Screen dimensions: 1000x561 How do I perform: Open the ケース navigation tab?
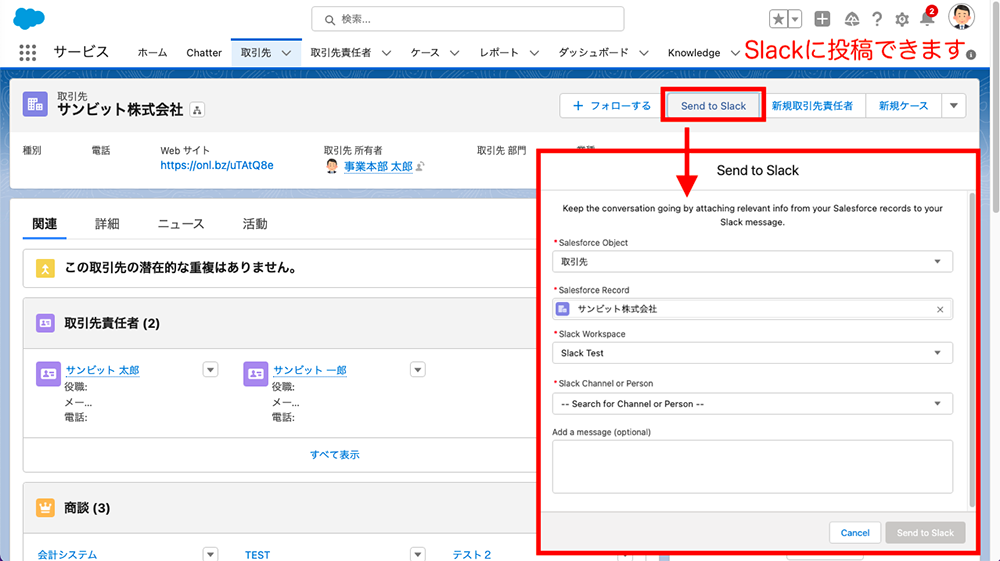tap(425, 53)
